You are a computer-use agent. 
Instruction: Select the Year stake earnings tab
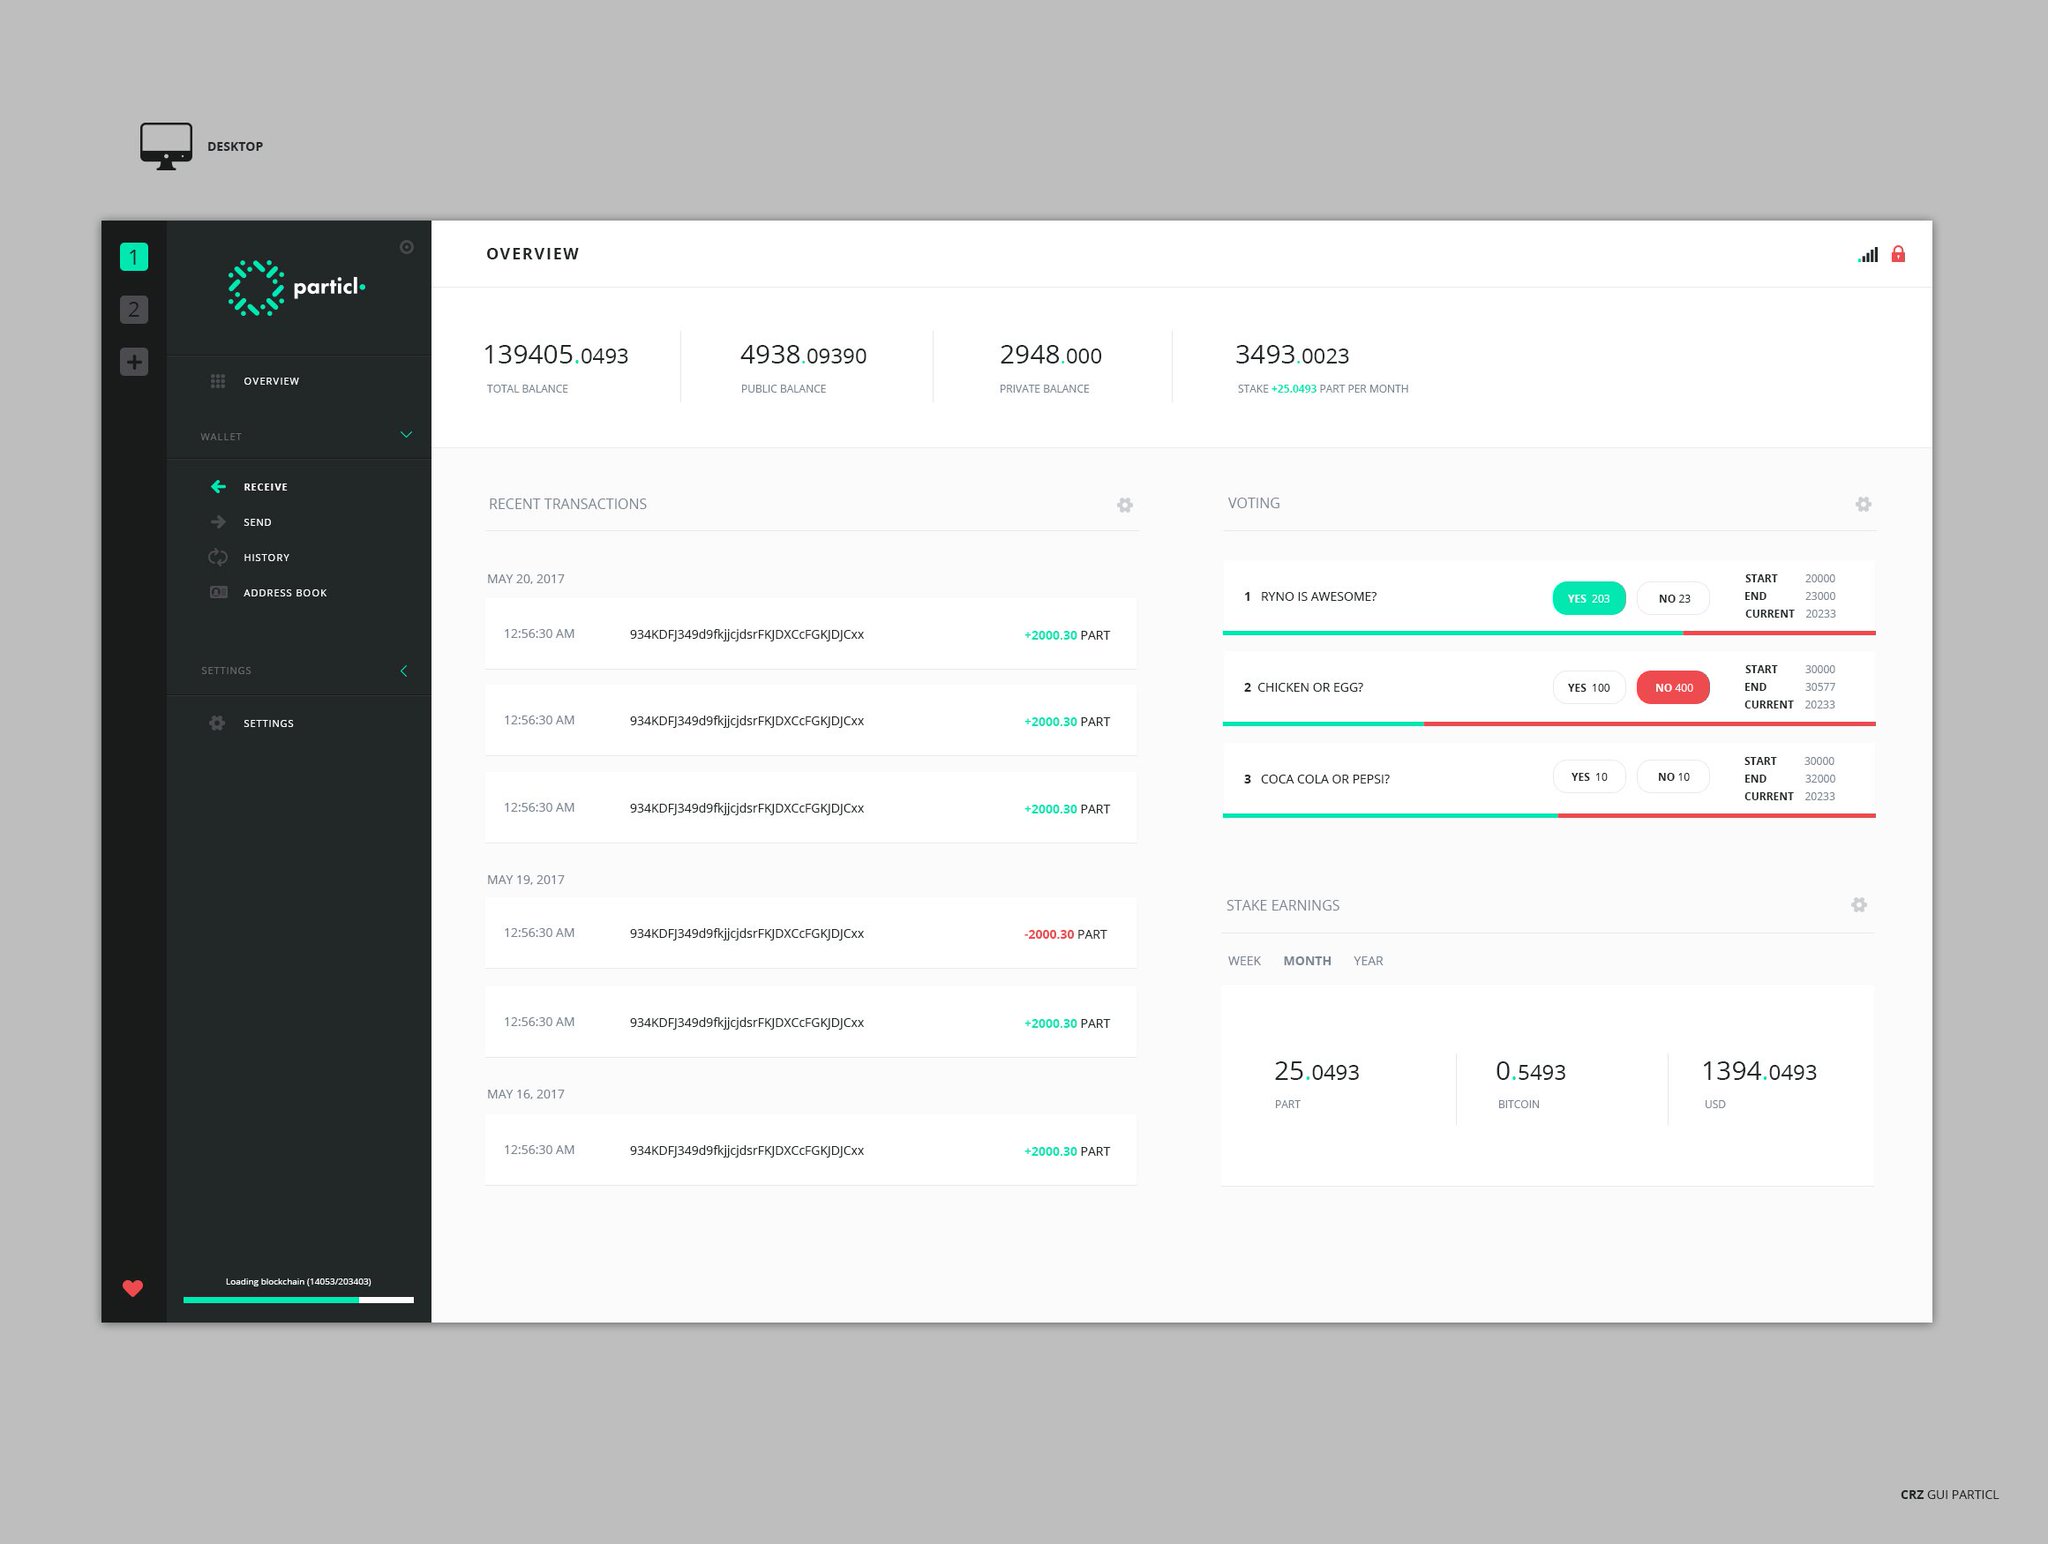1368,961
